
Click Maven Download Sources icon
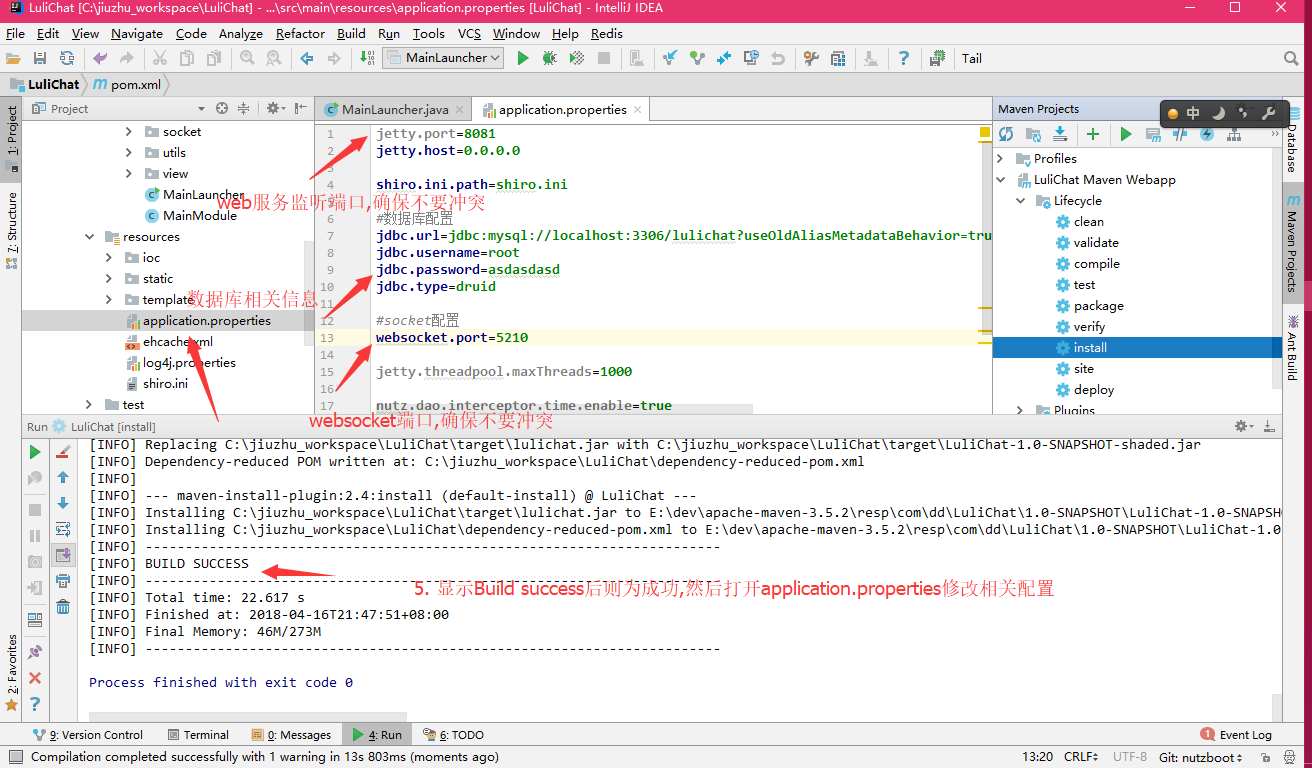tap(1060, 134)
